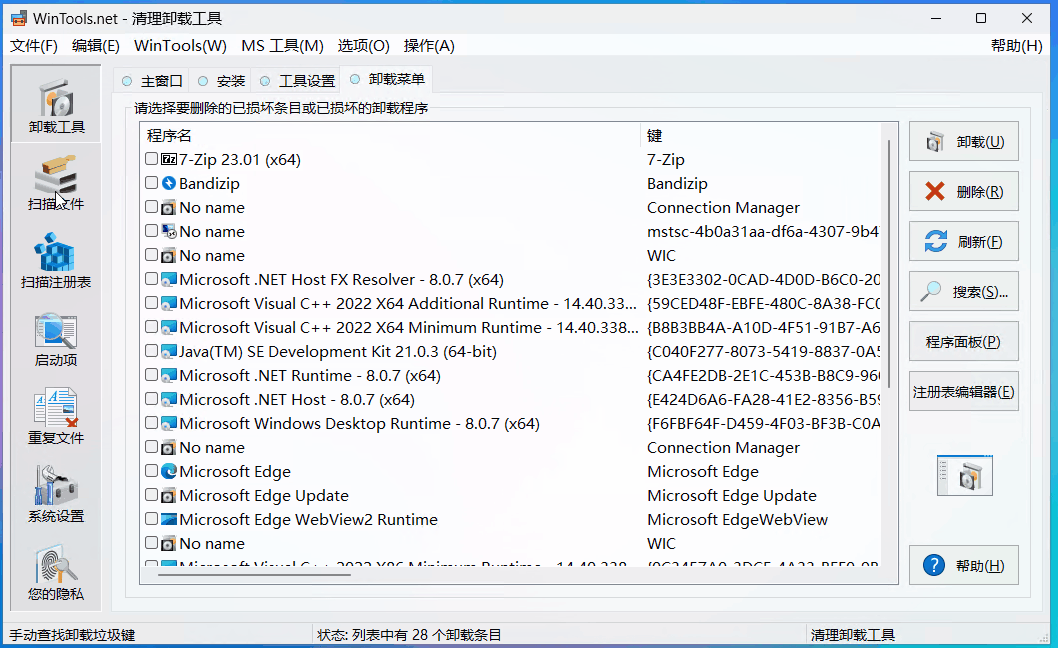Tick the Microsoft Edge WebView2 Runtime checkbox
Image resolution: width=1058 pixels, height=648 pixels.
coord(151,519)
